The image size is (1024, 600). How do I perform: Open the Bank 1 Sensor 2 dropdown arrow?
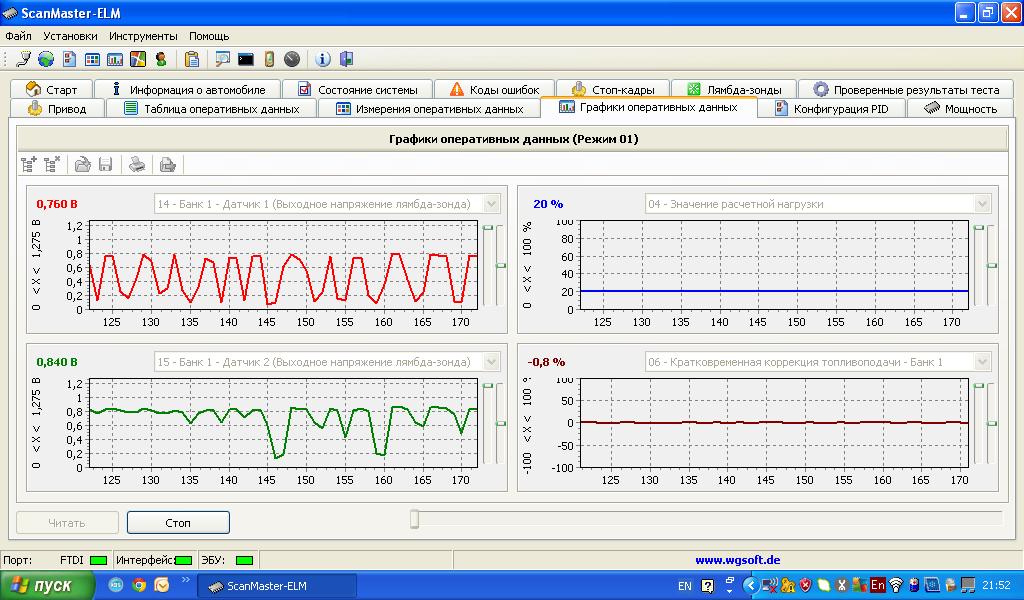click(491, 362)
